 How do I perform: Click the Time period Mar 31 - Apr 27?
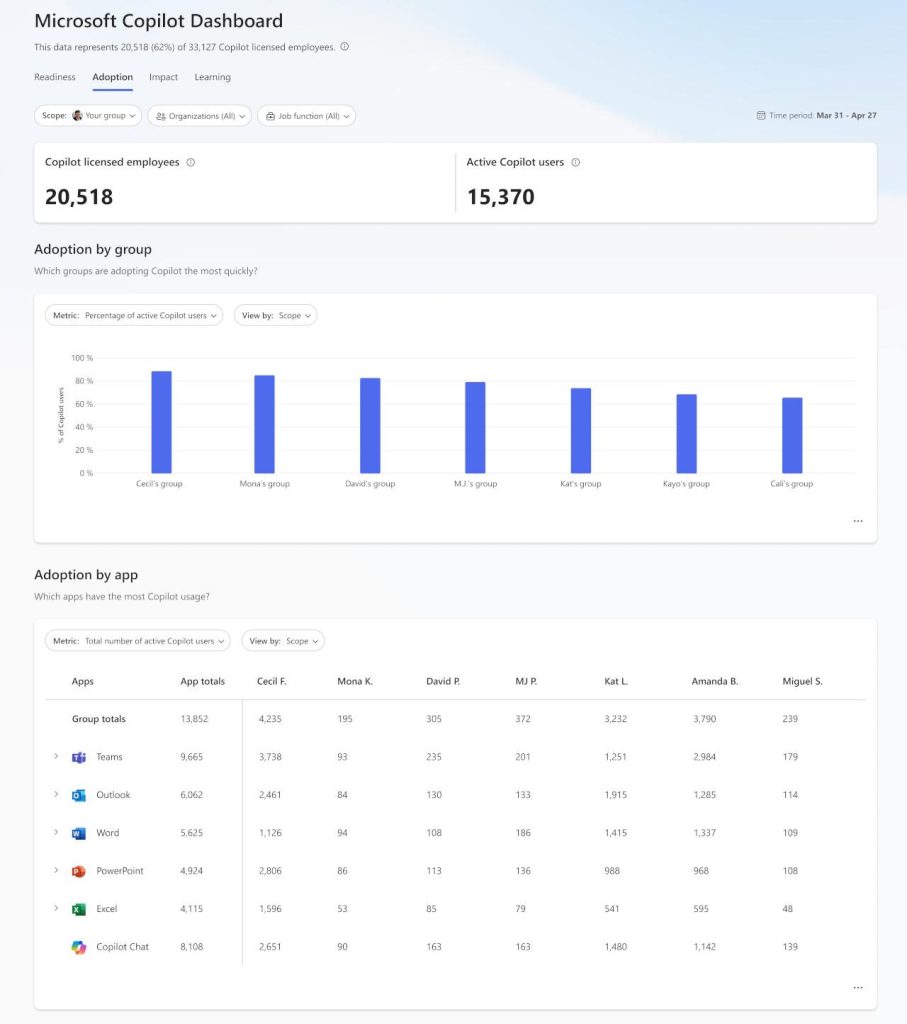[816, 116]
